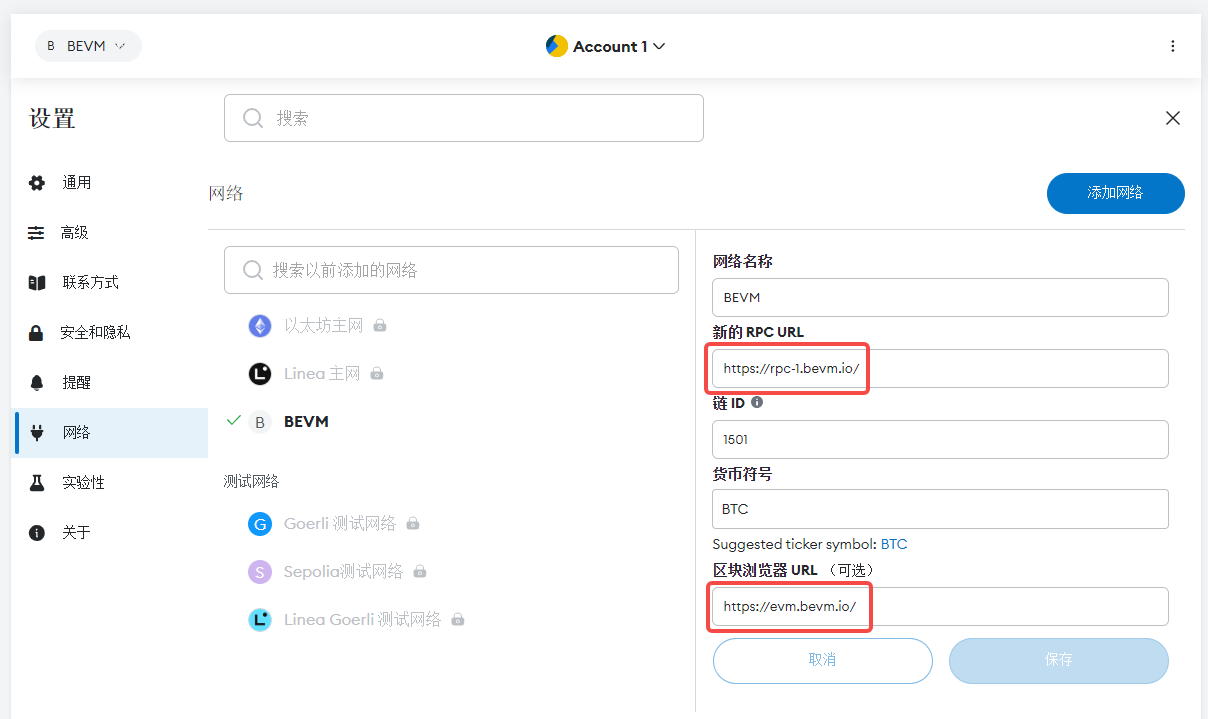Click the magnifier icon in settings search
The image size is (1208, 719).
253,118
